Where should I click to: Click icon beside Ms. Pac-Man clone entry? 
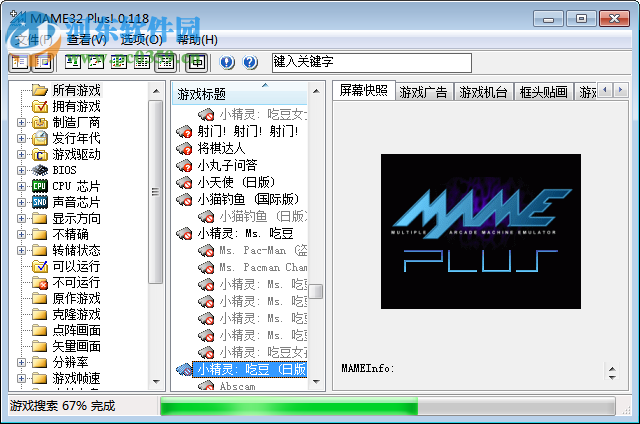(206, 251)
